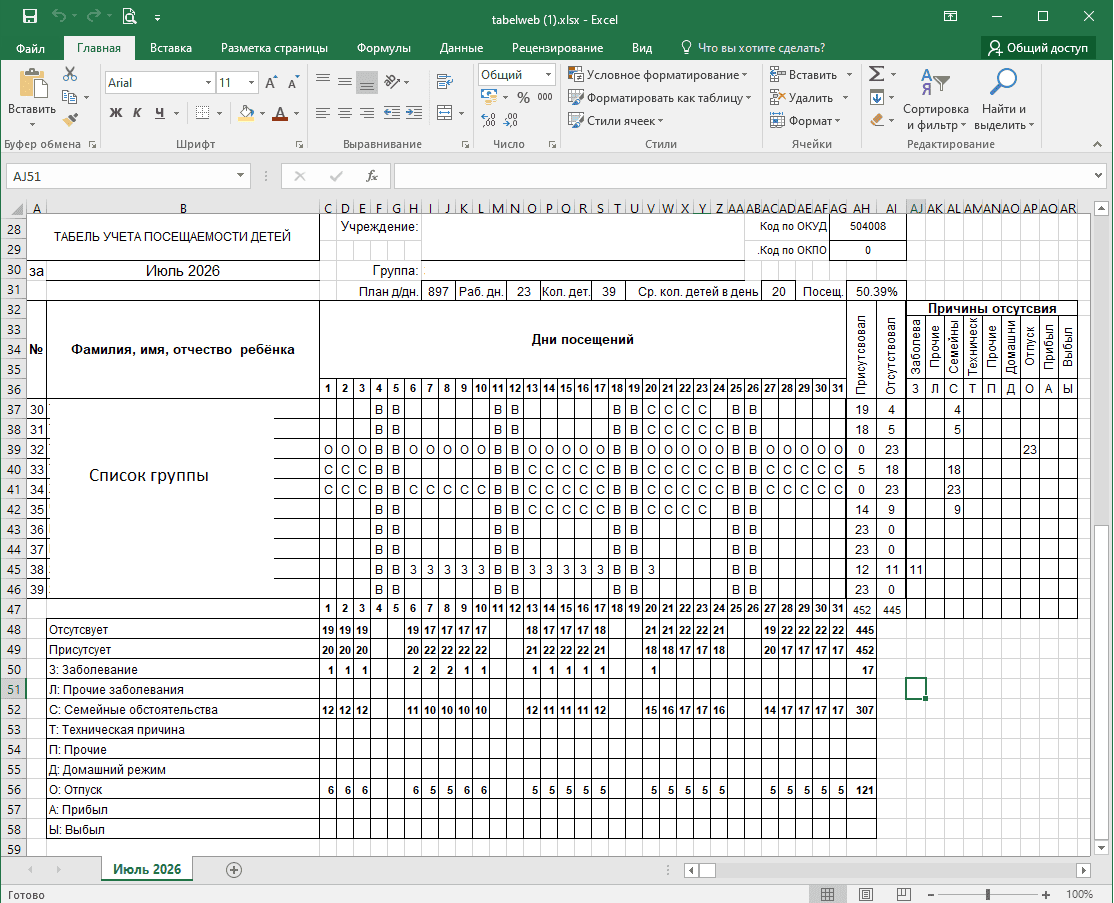Open the Insert Function fx button
The image size is (1114, 903).
(x=372, y=175)
